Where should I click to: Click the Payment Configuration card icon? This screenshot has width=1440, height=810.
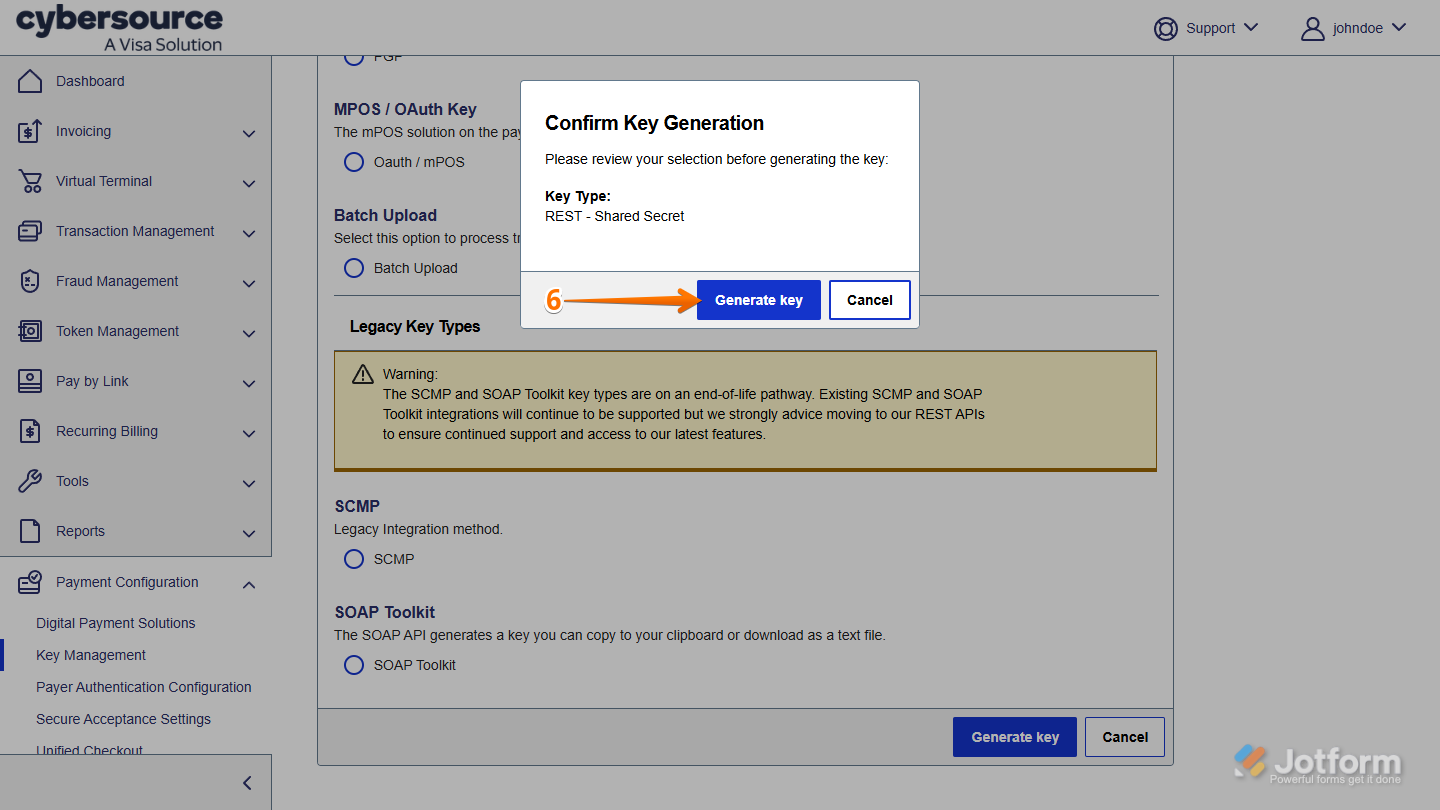pos(30,582)
